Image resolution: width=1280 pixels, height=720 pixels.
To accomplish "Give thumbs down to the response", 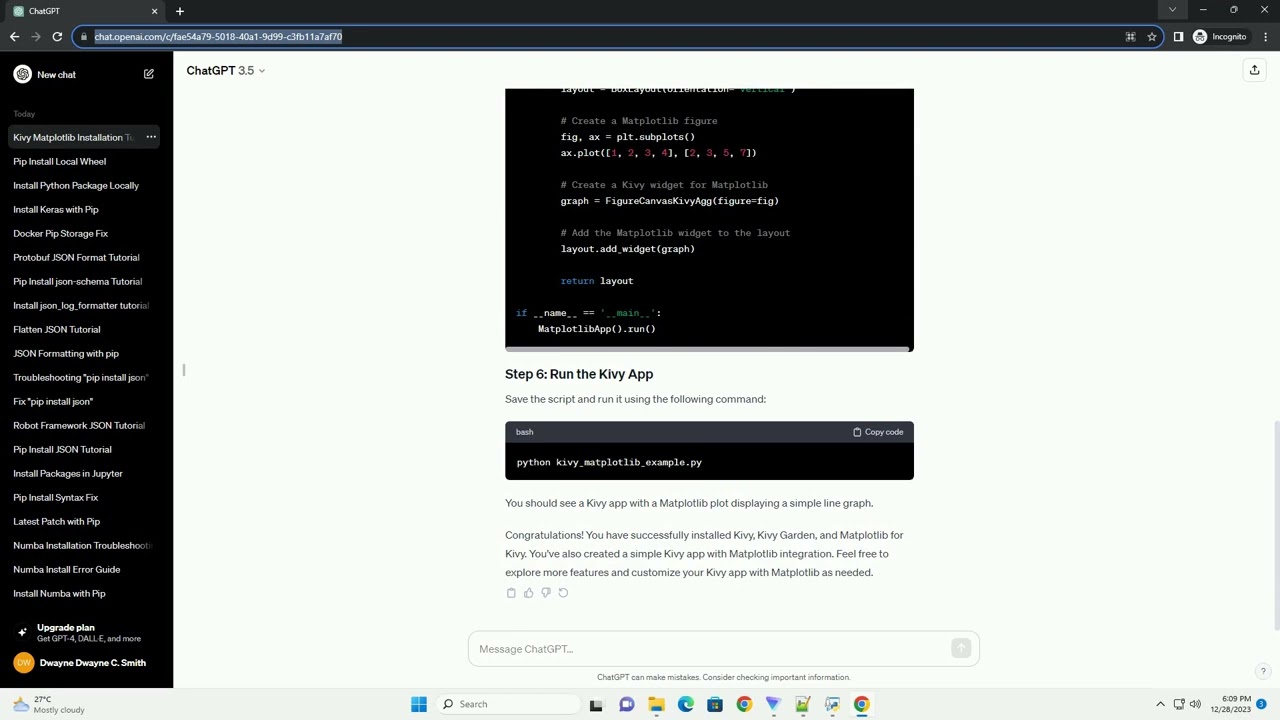I will click(x=546, y=593).
